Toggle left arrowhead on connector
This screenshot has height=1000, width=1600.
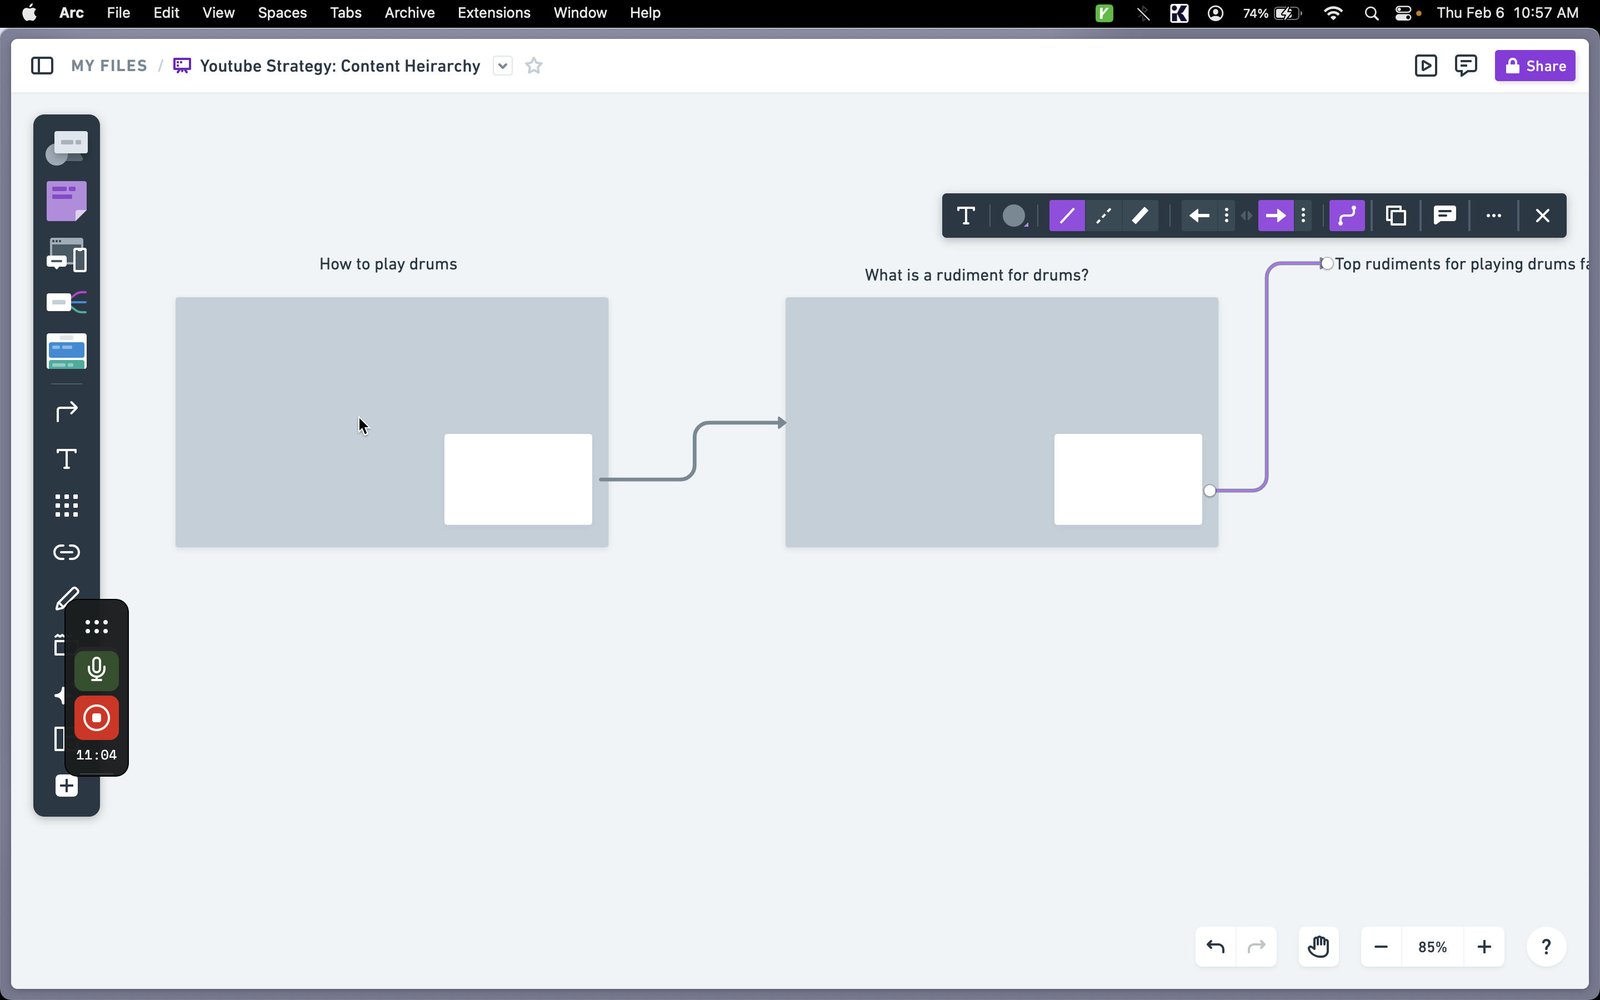[x=1199, y=216]
